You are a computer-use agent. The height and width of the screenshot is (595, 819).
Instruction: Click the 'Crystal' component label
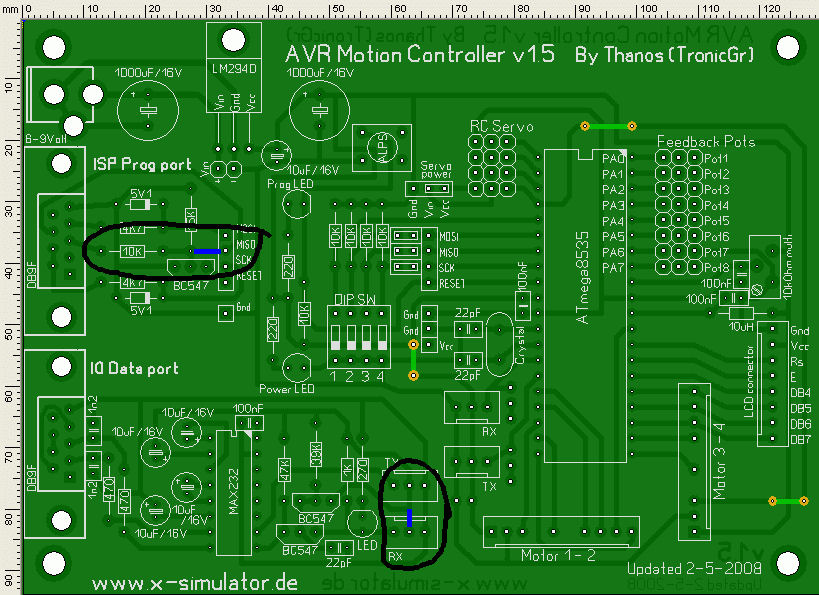520,345
